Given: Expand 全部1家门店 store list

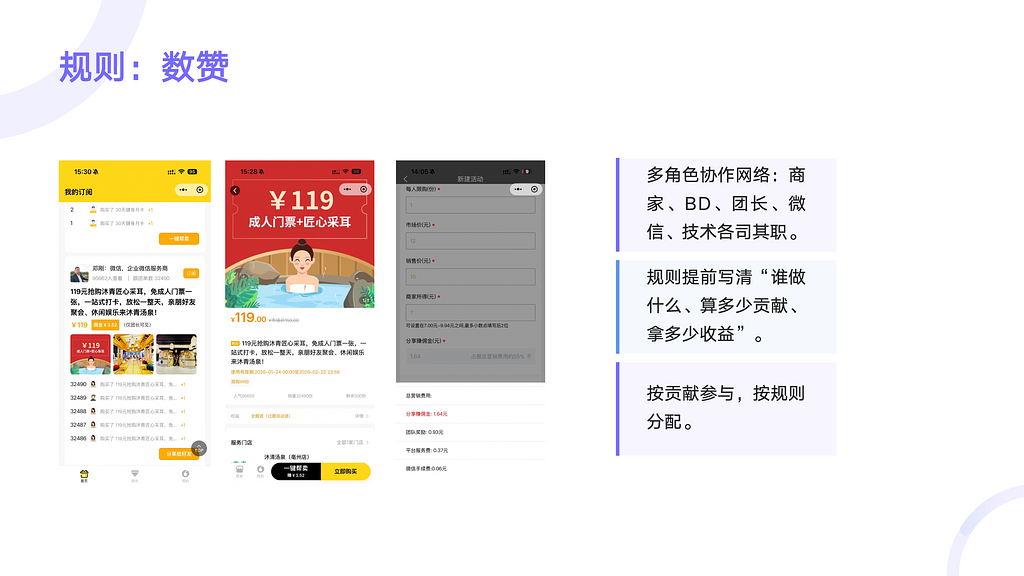Looking at the screenshot, I should (352, 442).
